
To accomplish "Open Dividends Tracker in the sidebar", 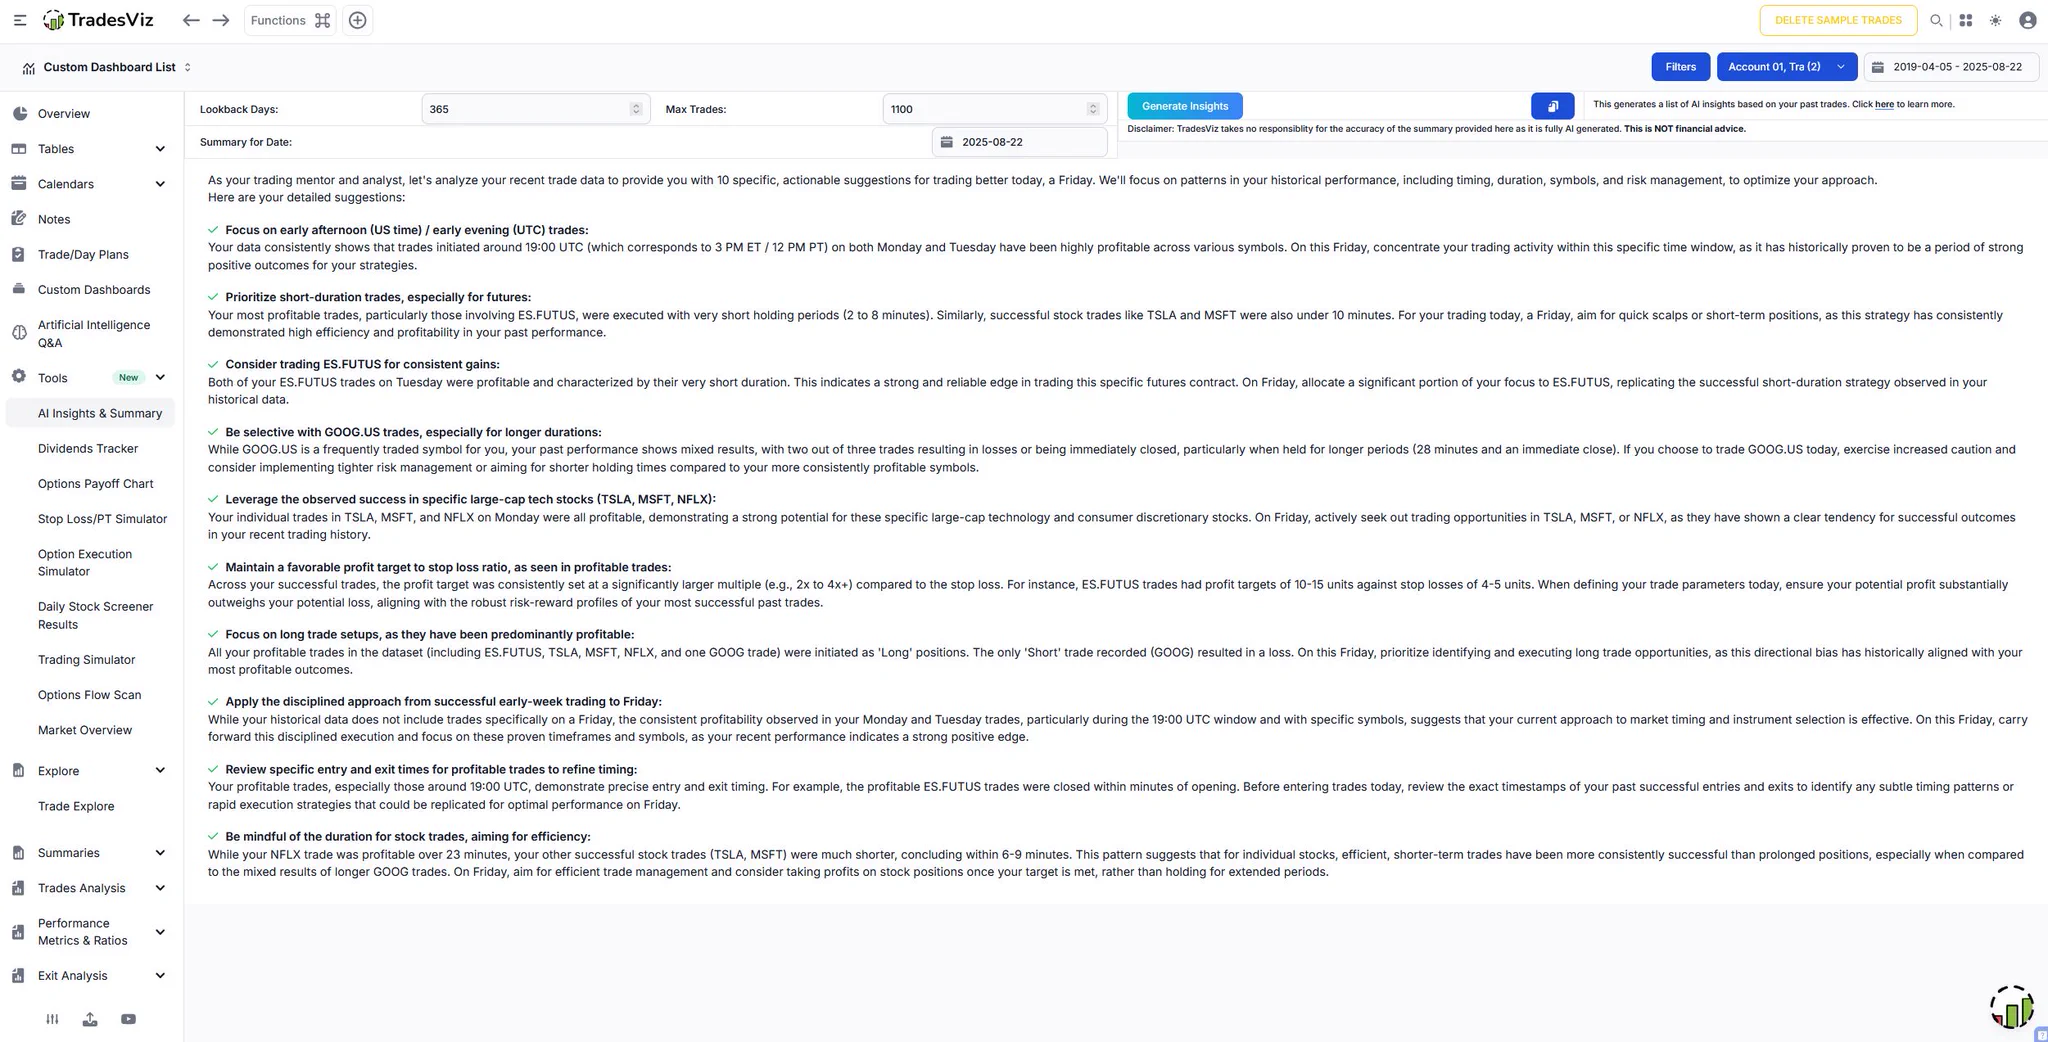I will tap(88, 449).
